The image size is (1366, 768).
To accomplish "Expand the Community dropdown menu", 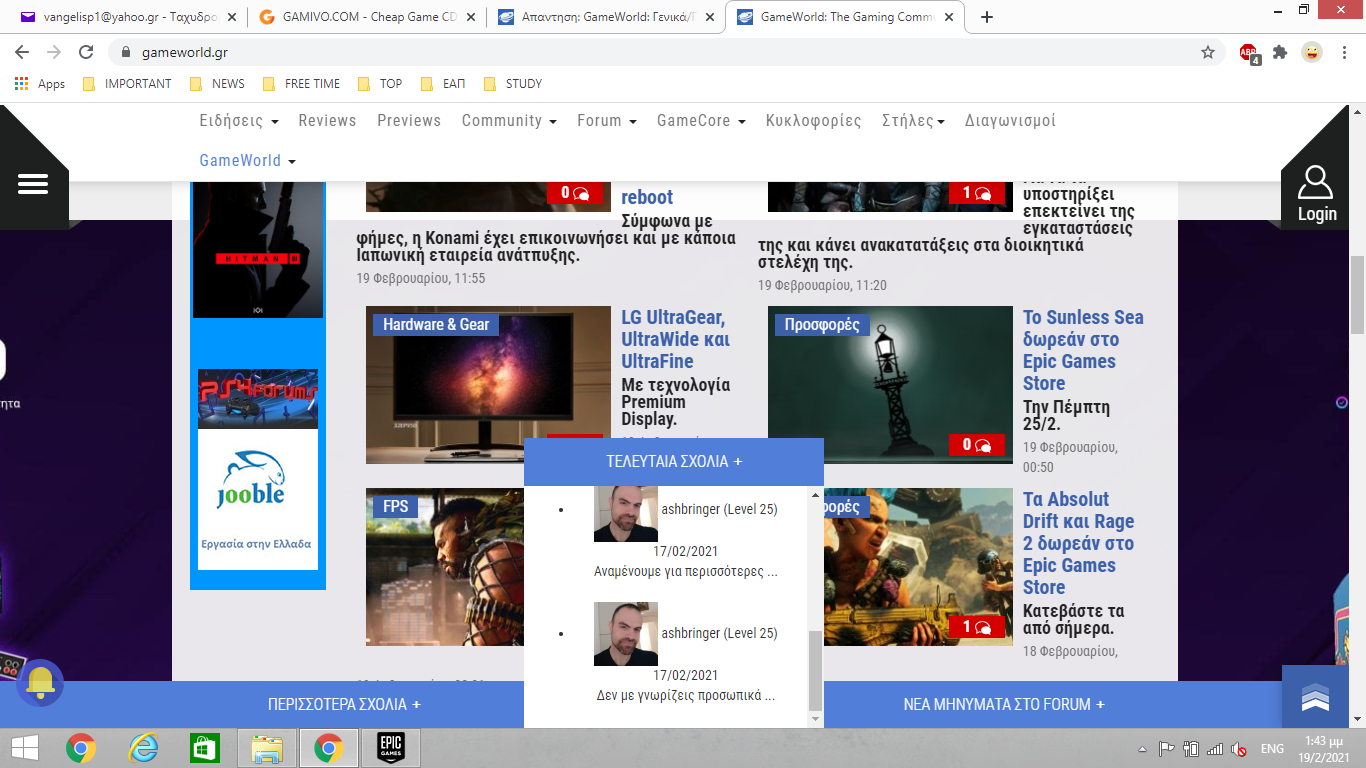I will 509,121.
